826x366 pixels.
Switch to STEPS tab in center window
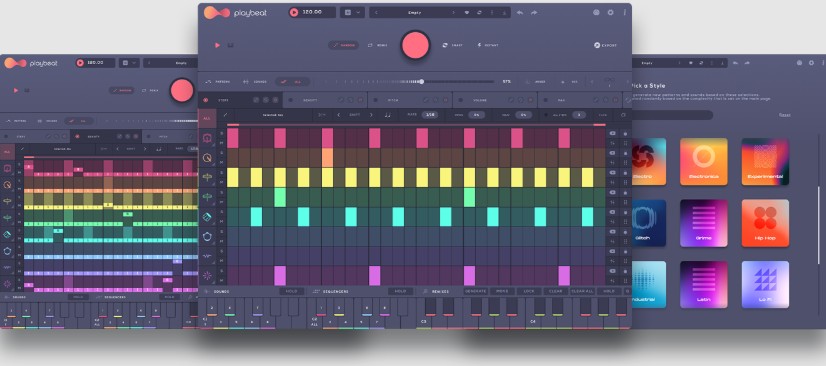point(240,100)
